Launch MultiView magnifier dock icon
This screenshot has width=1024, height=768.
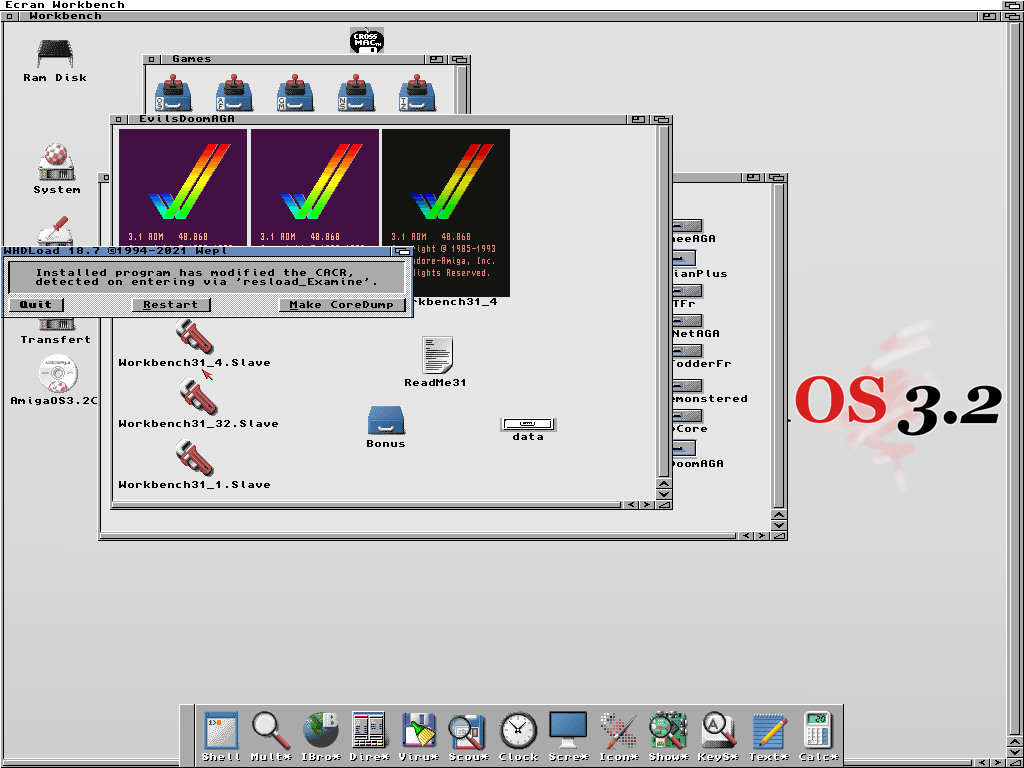click(x=271, y=729)
